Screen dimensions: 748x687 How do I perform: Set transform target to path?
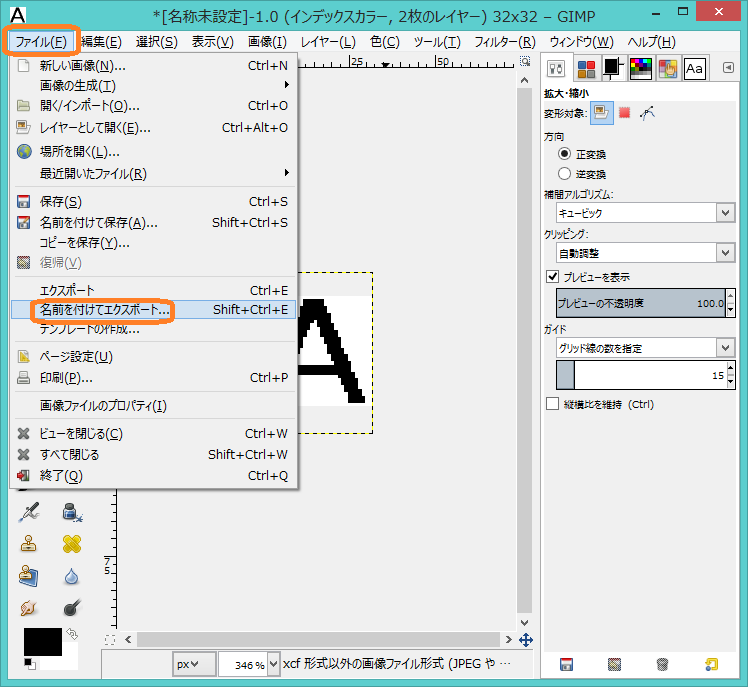tap(647, 113)
